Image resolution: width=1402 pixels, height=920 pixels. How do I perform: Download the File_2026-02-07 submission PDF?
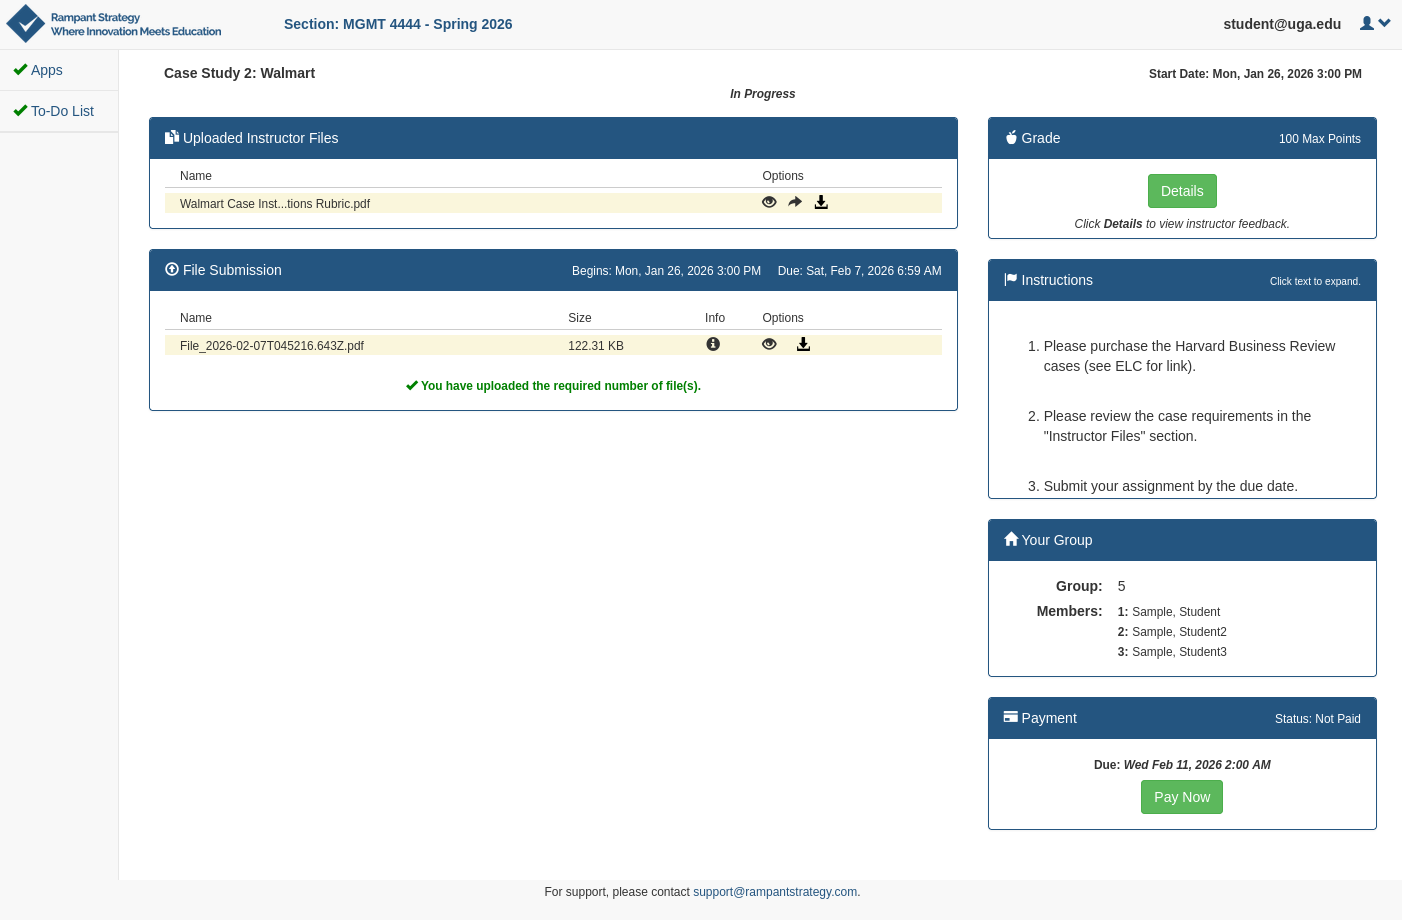coord(803,344)
